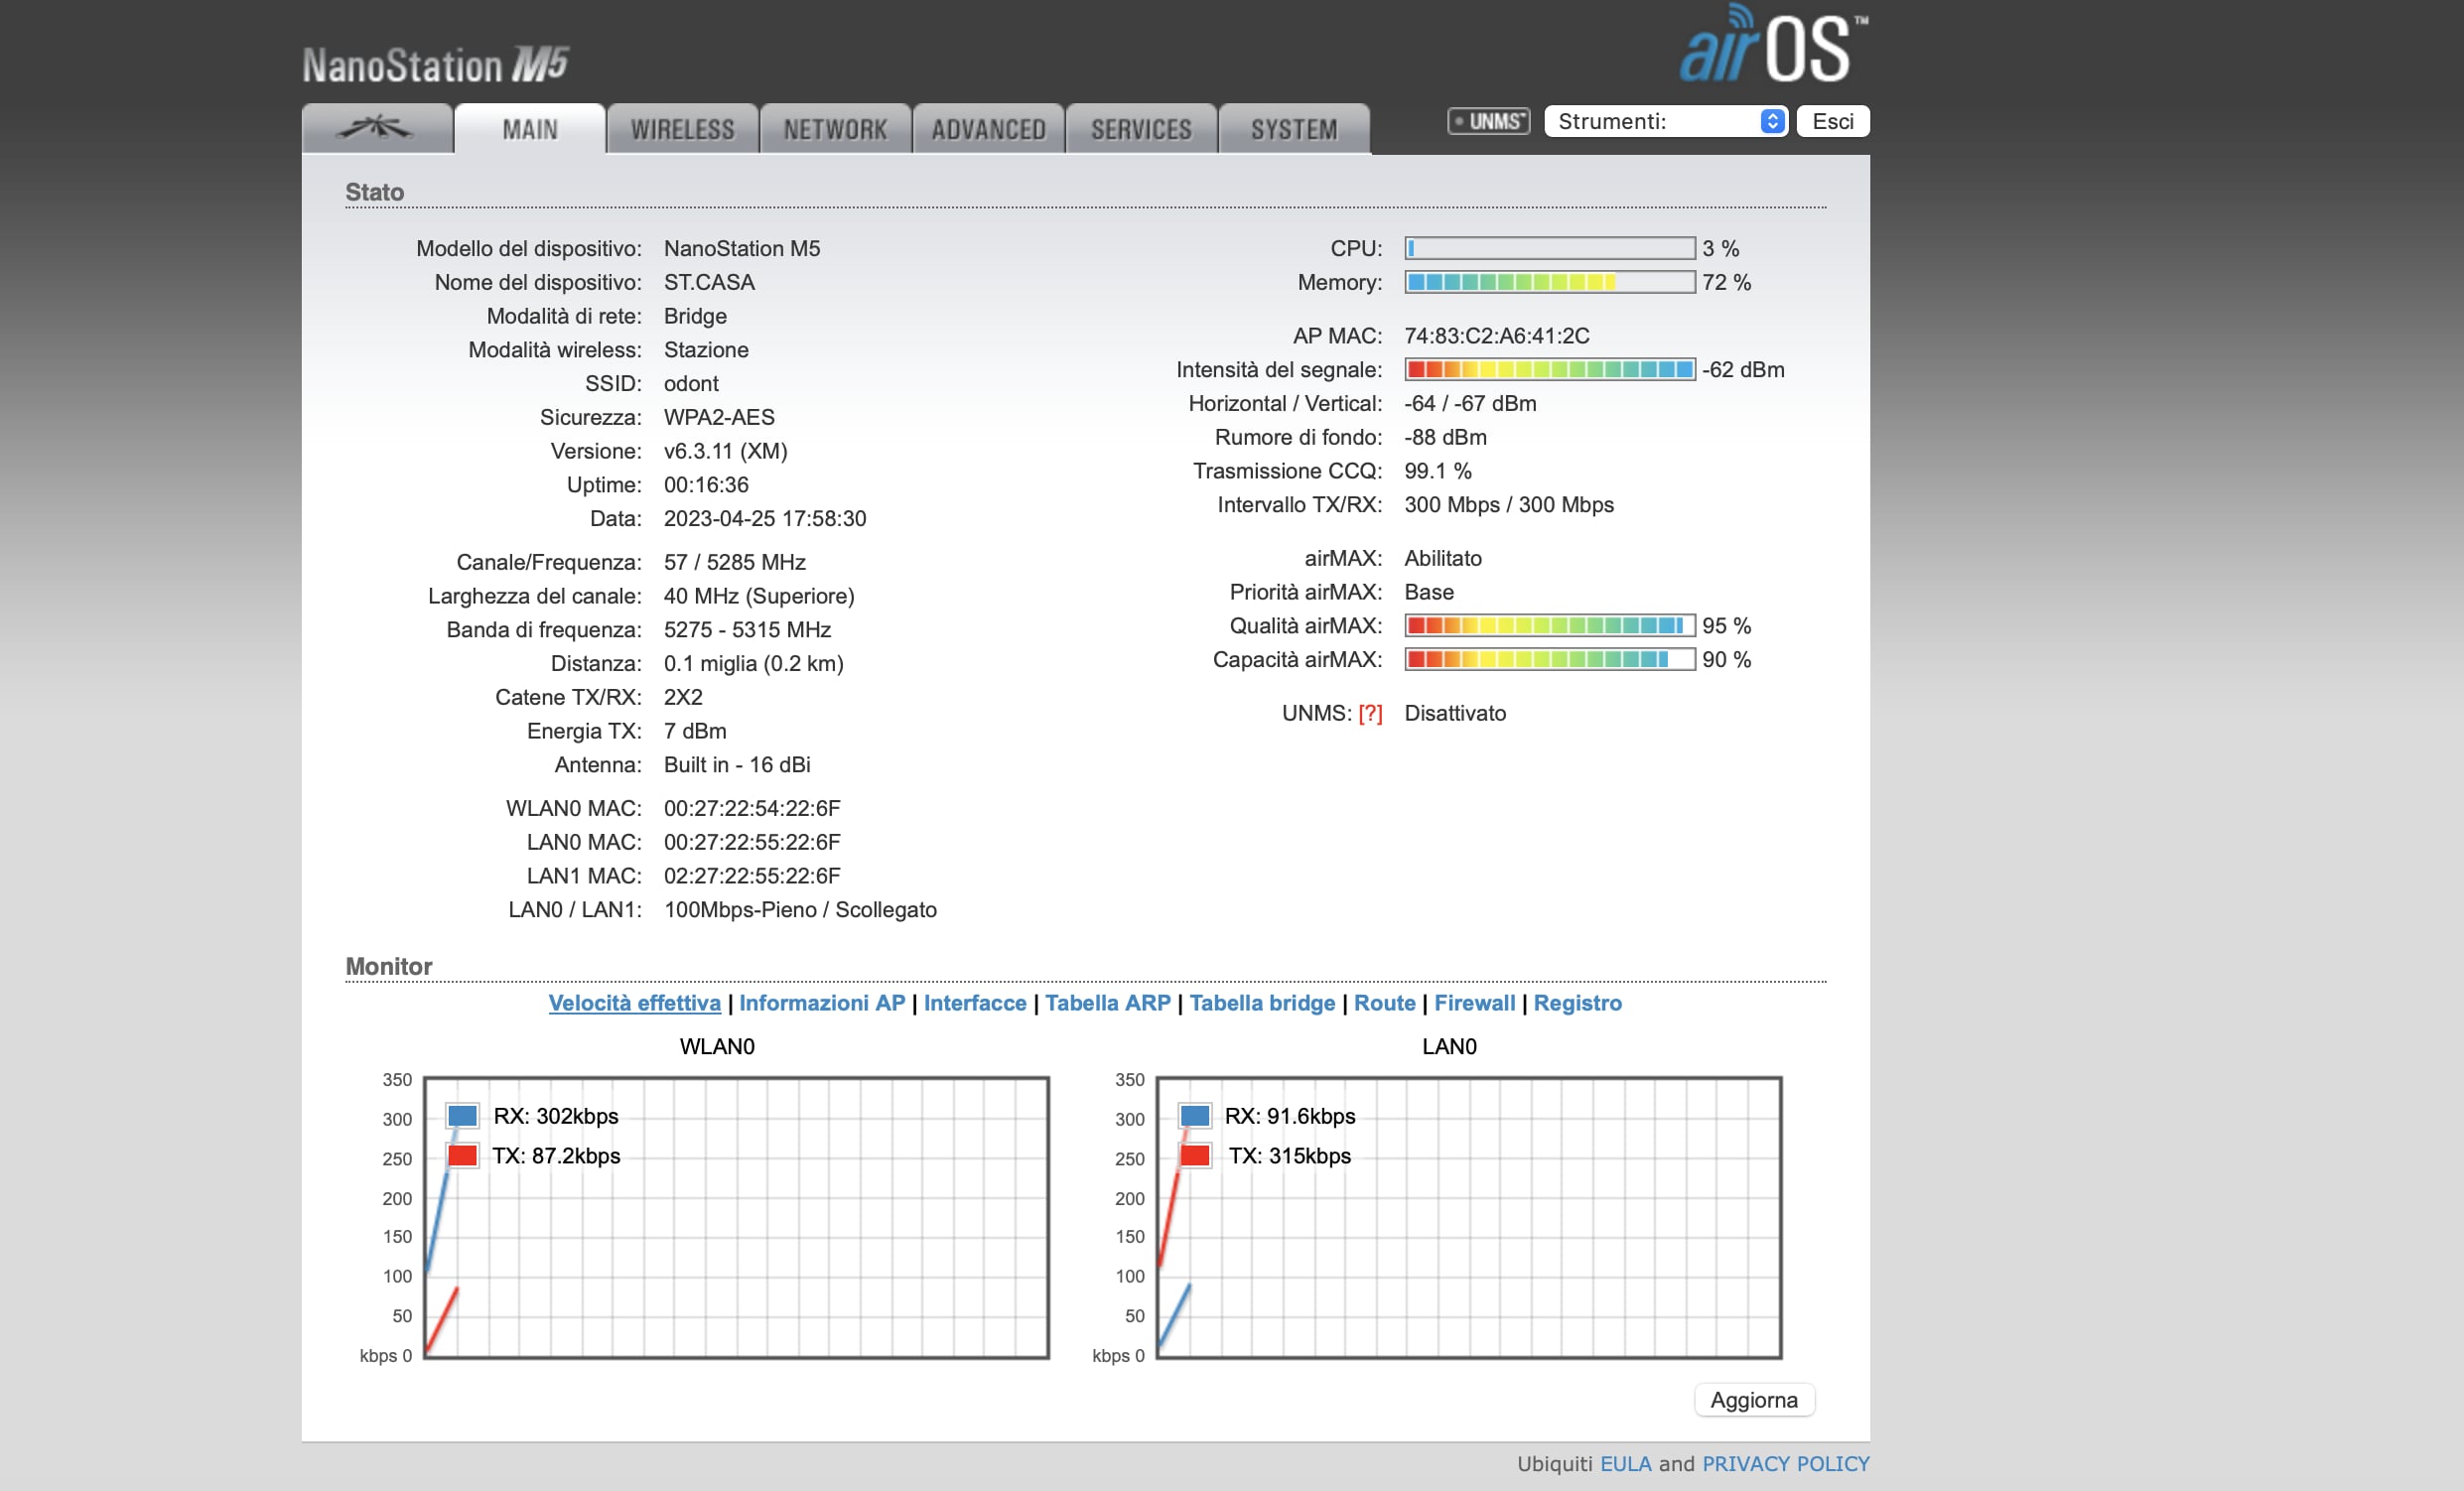Click the blue RX legend swatch in WLAN0 graph

click(462, 1115)
